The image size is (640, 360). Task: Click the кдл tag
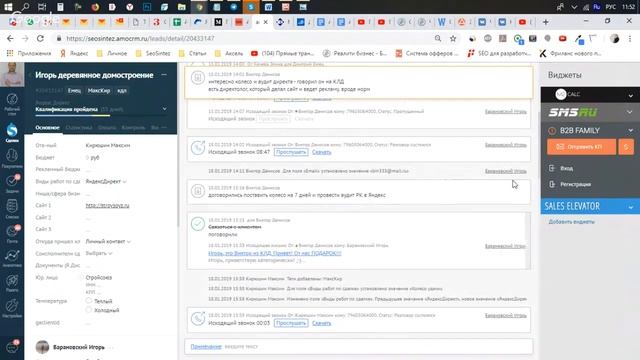coord(122,90)
